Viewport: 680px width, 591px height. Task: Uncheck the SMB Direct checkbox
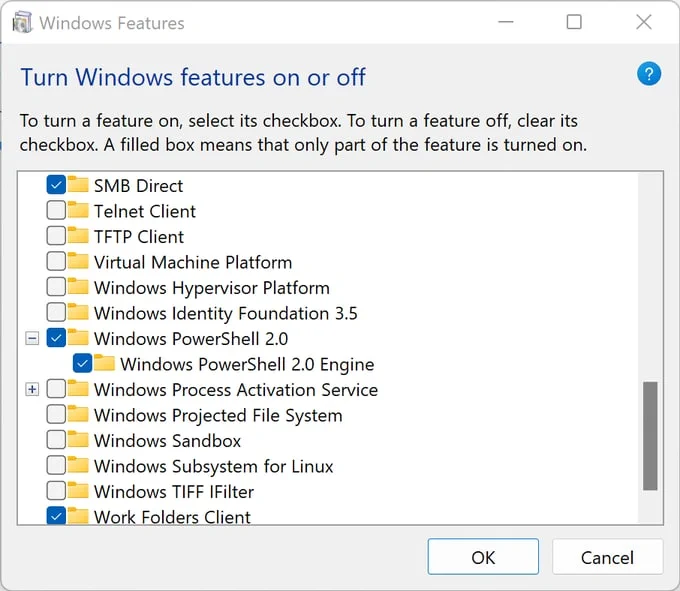[56, 185]
